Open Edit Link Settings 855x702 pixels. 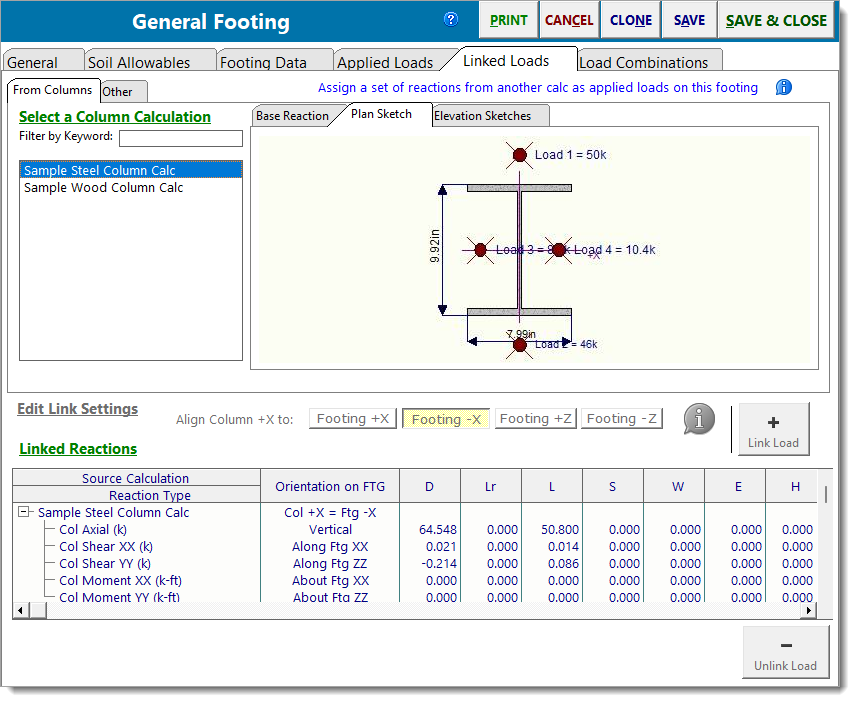click(x=77, y=408)
